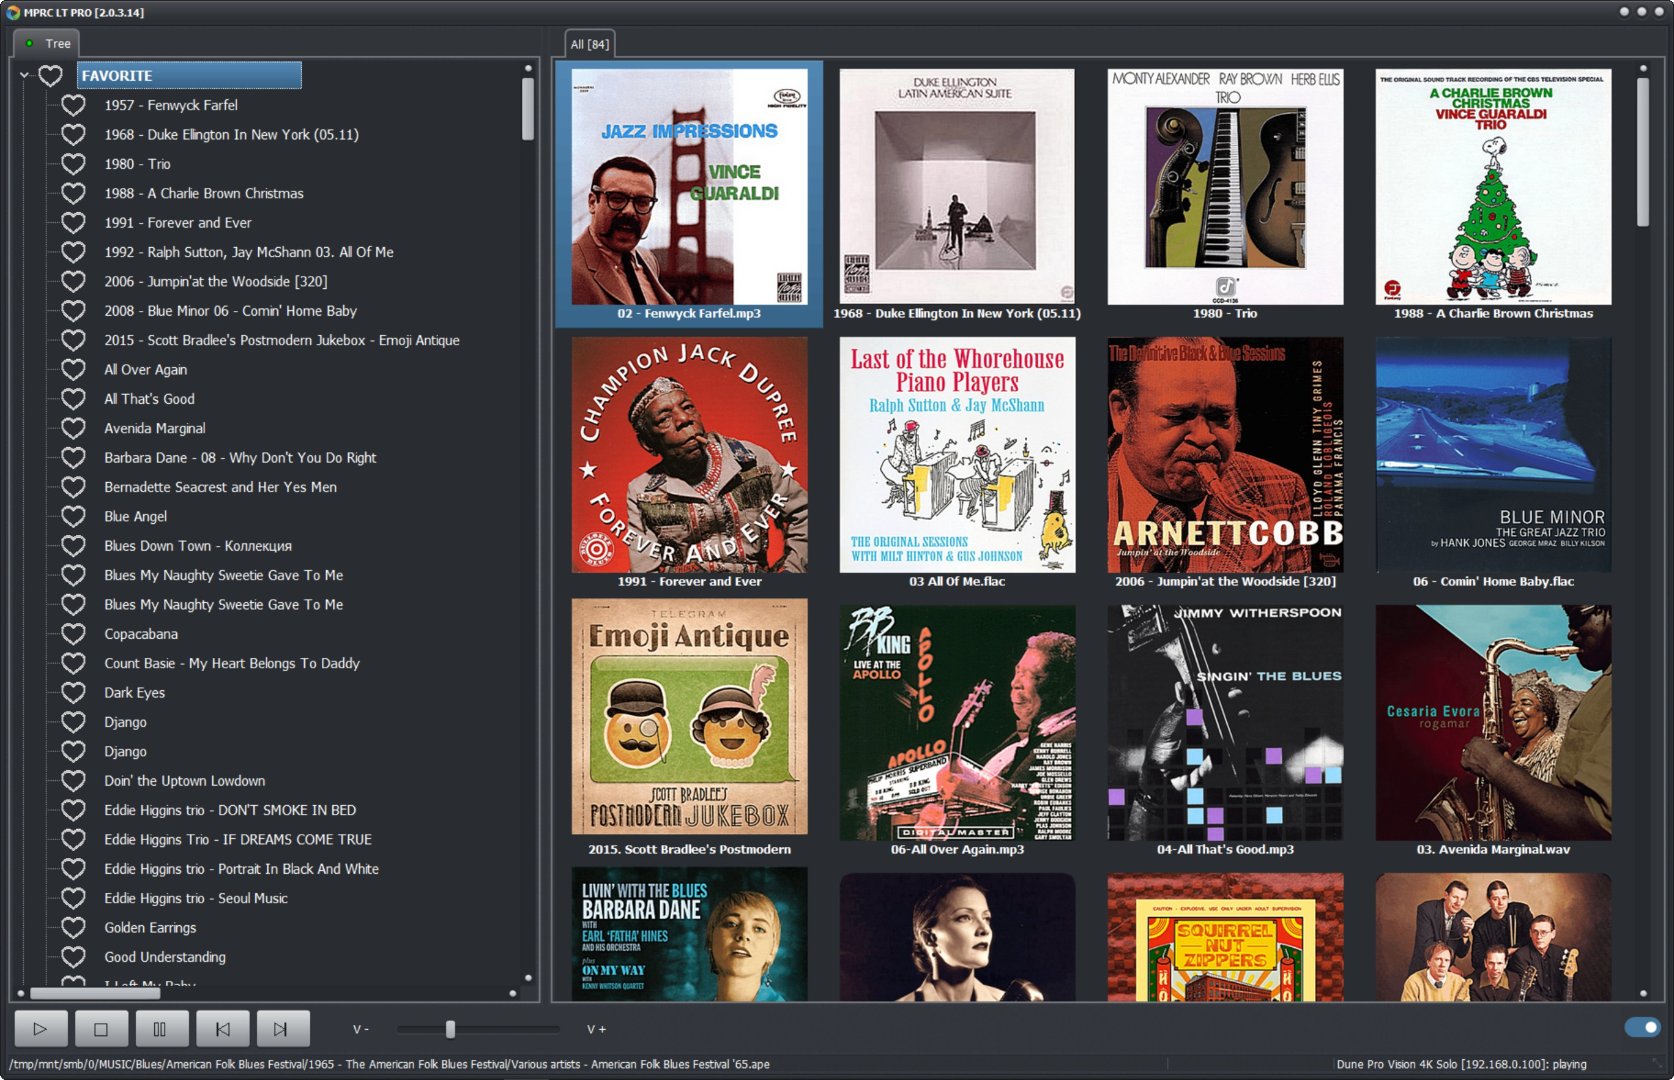Image resolution: width=1674 pixels, height=1080 pixels.
Task: Click heart icon for Barbara Dane - 08
Action: 73,457
